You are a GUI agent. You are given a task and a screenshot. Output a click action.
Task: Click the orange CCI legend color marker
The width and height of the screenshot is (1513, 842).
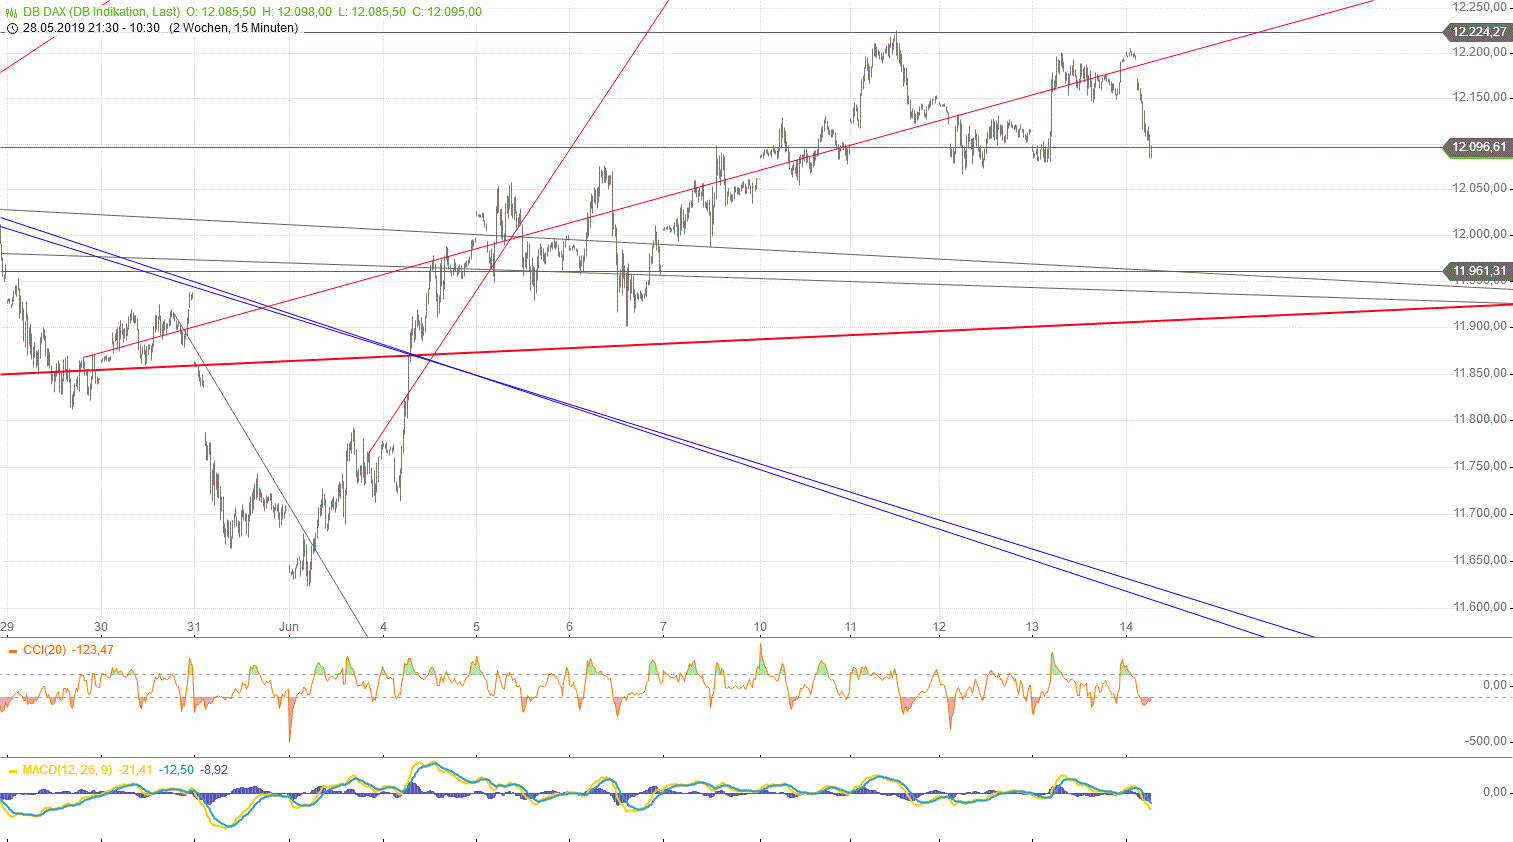[x=12, y=651]
